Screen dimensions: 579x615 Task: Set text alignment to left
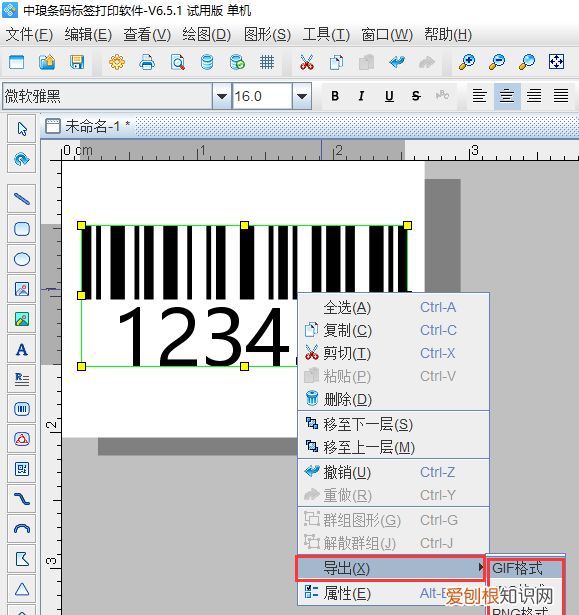click(x=479, y=96)
